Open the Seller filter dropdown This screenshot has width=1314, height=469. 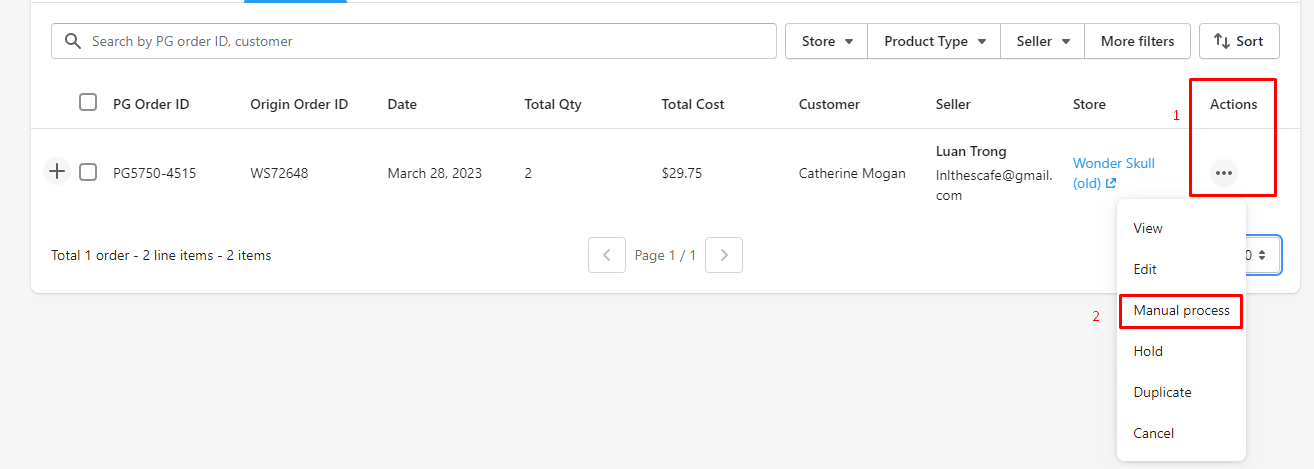click(x=1043, y=41)
